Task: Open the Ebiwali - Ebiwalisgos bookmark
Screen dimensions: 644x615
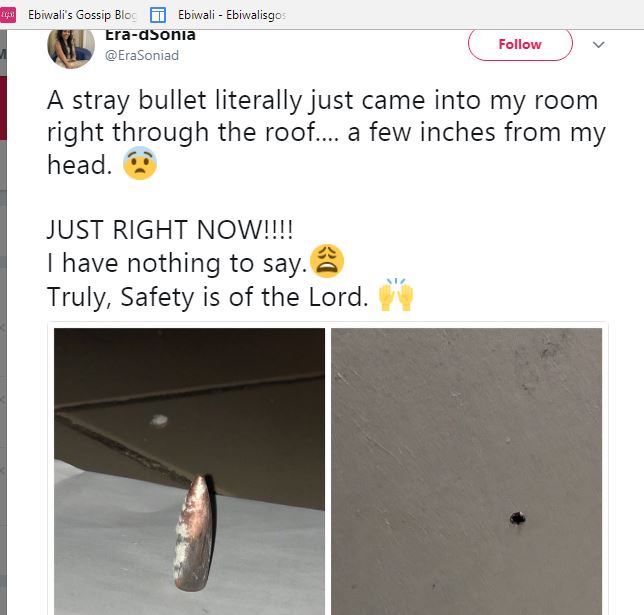Action: click(232, 15)
